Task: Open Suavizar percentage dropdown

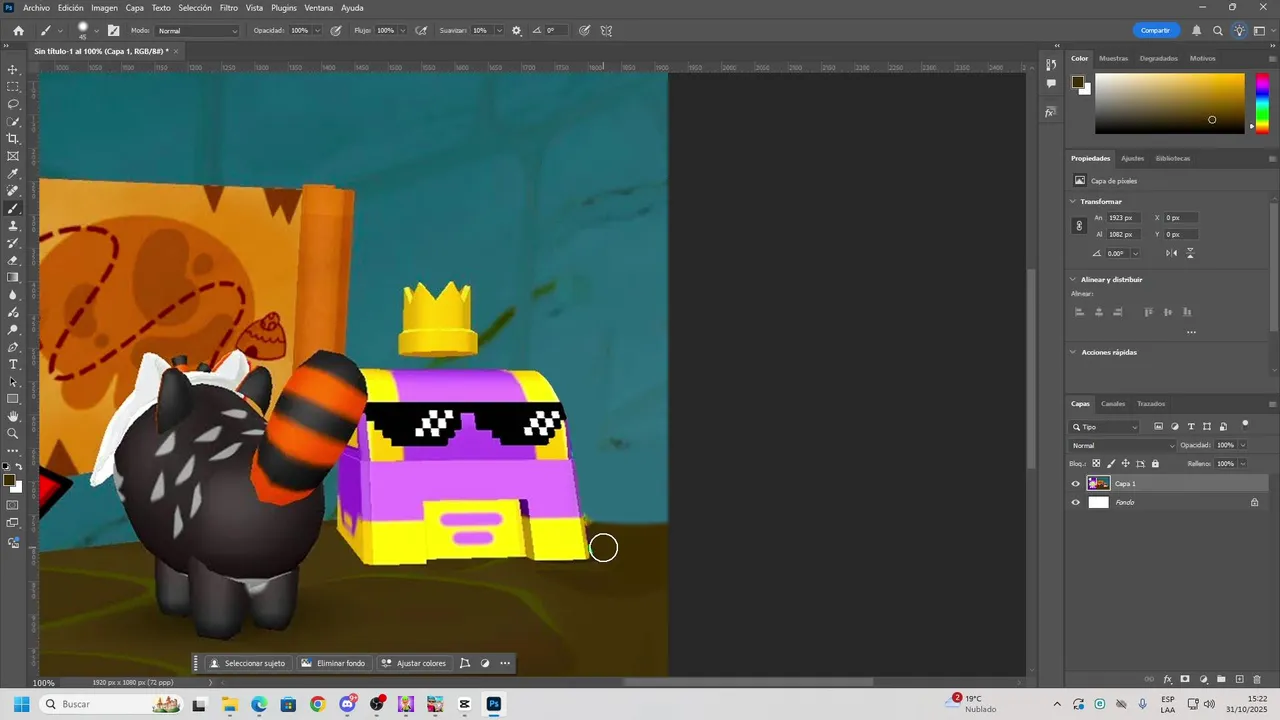Action: coord(497,31)
